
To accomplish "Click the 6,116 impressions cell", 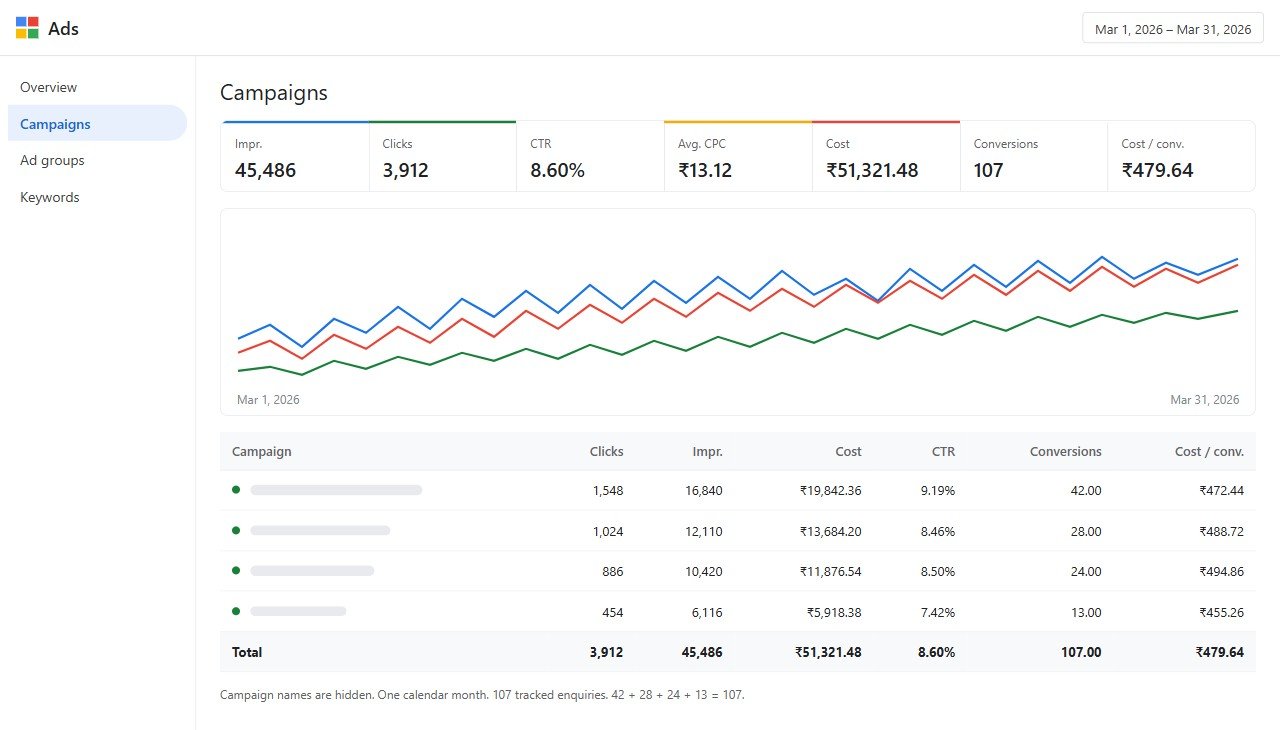I will click(x=707, y=611).
